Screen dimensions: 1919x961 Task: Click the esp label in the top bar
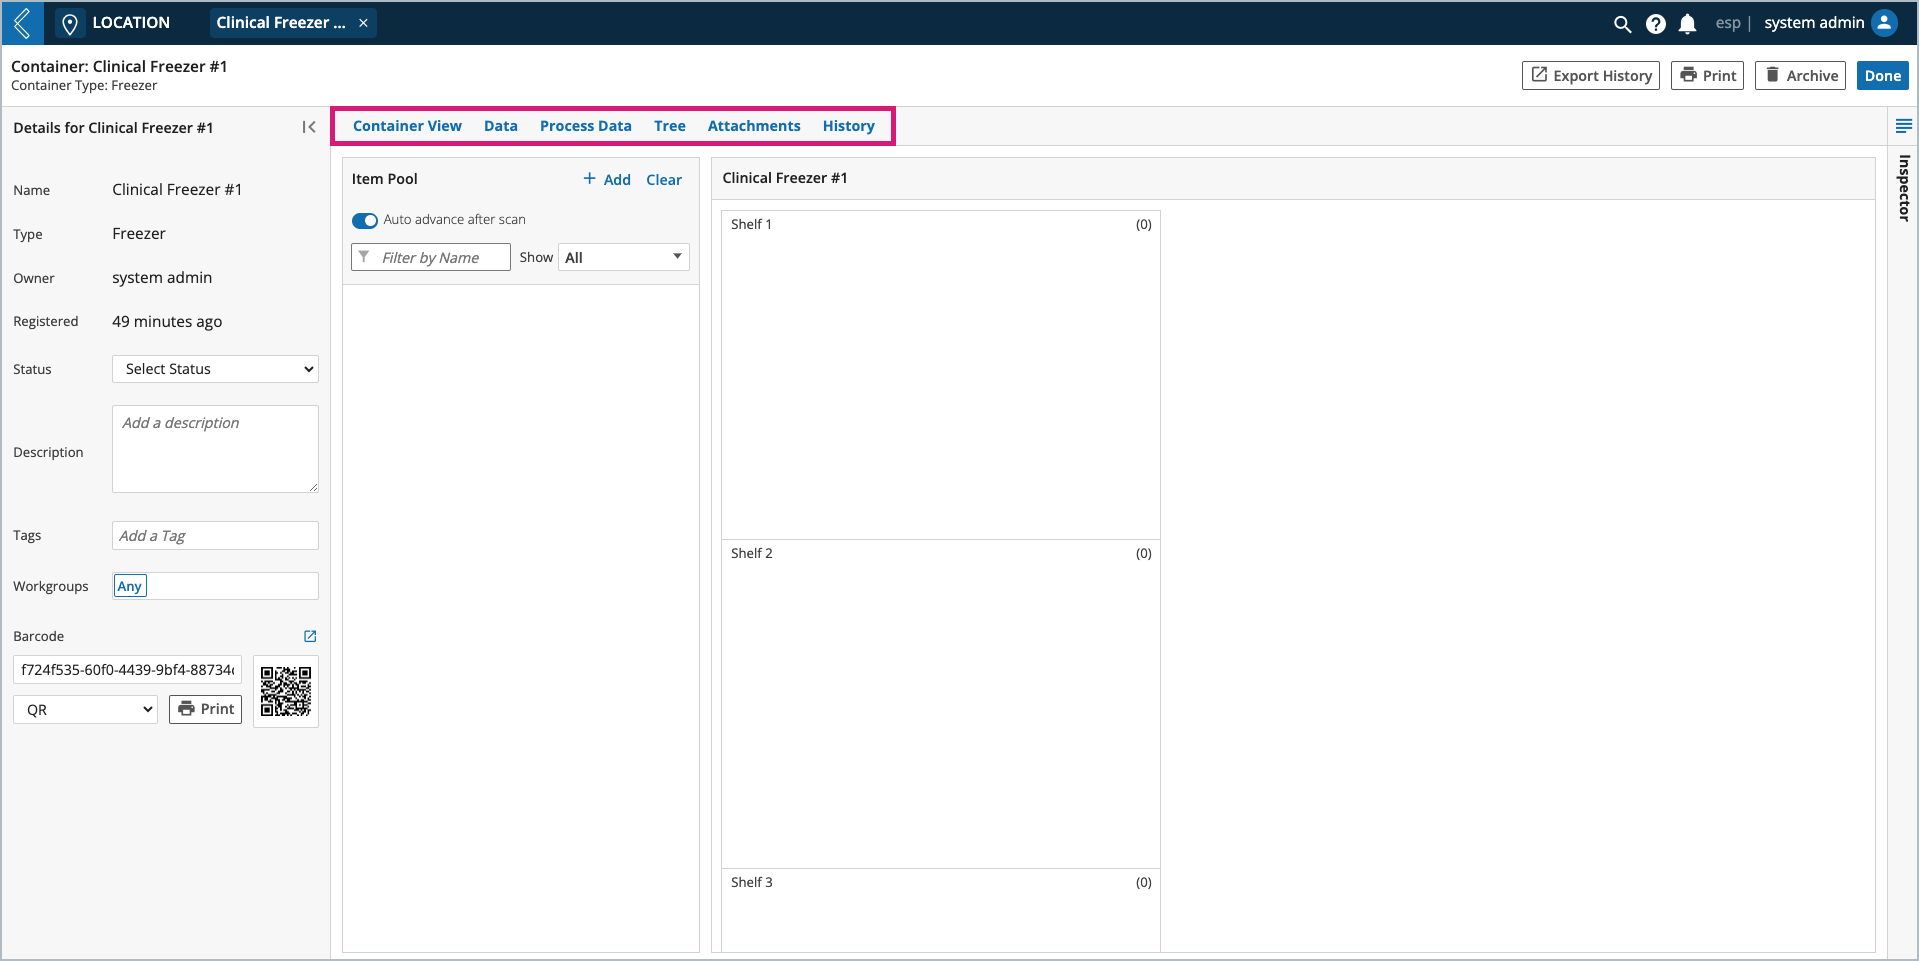coord(1728,23)
